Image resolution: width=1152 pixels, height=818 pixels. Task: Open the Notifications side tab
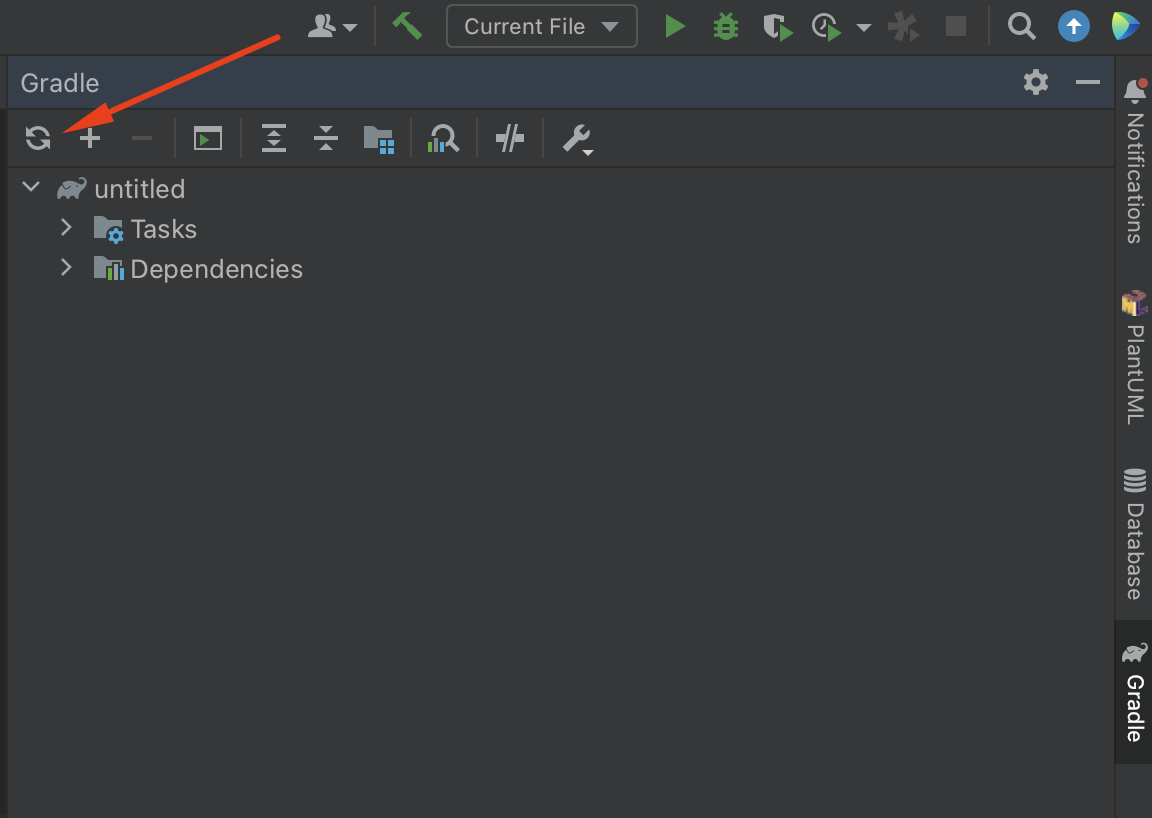tap(1134, 162)
